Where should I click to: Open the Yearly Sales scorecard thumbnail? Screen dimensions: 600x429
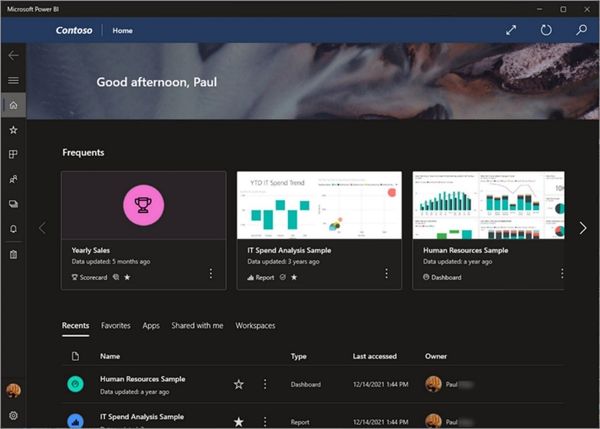[143, 205]
